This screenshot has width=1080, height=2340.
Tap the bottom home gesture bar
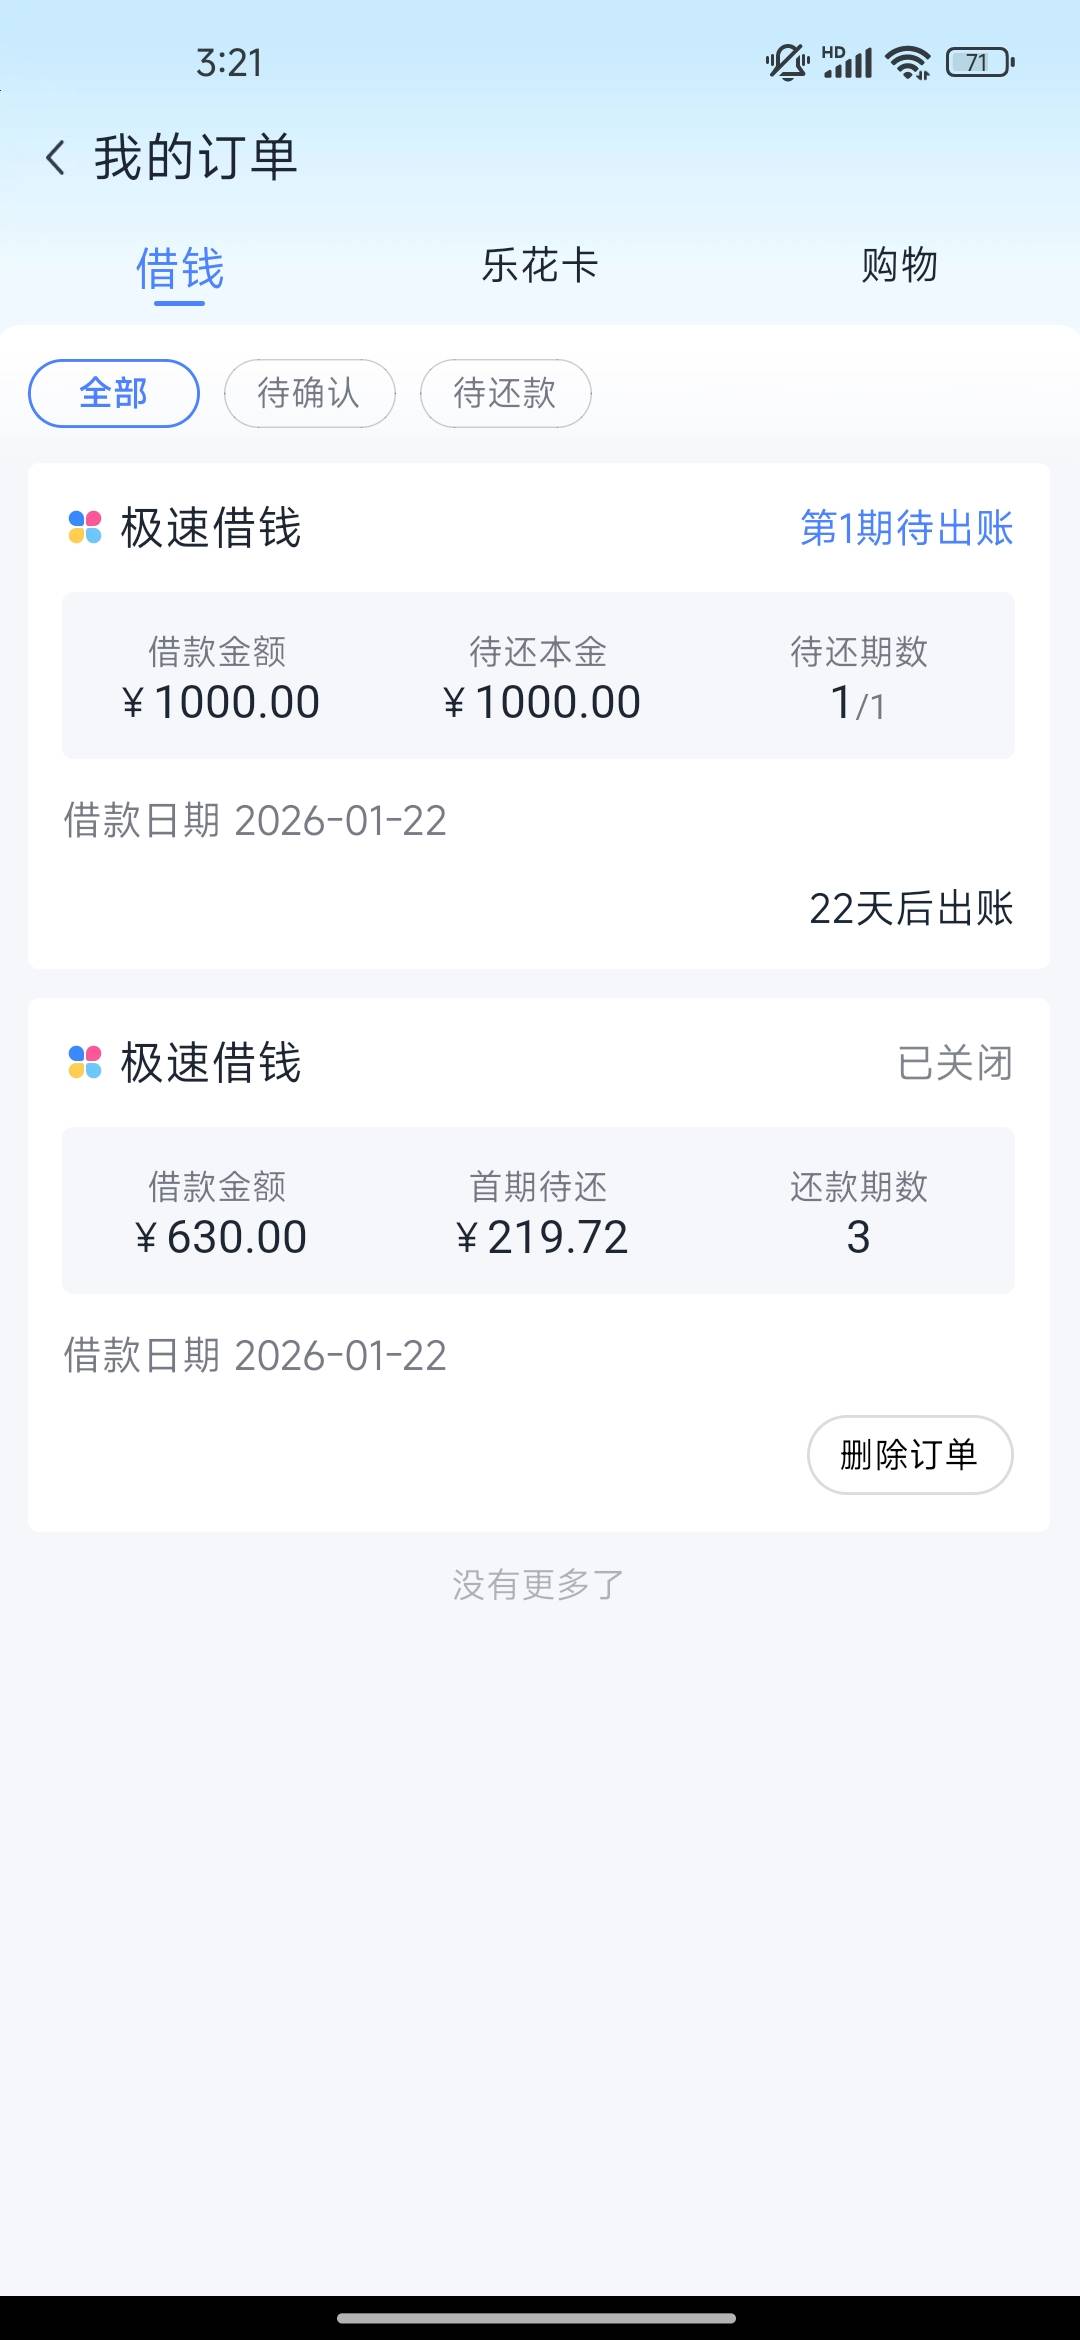point(537,2317)
